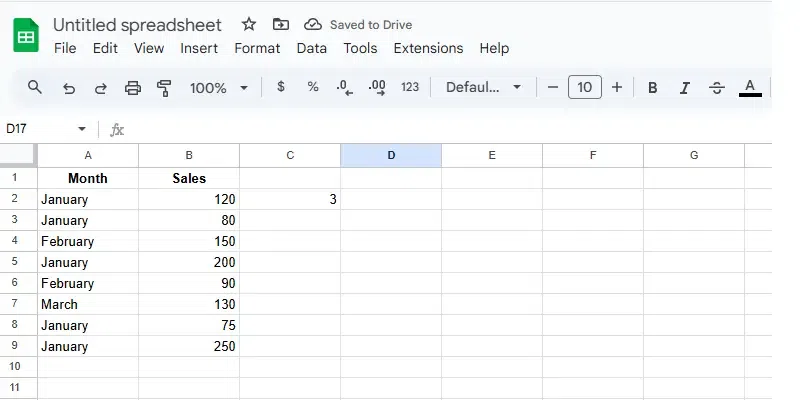Toggle italic formatting
This screenshot has height=400, width=800.
click(685, 88)
